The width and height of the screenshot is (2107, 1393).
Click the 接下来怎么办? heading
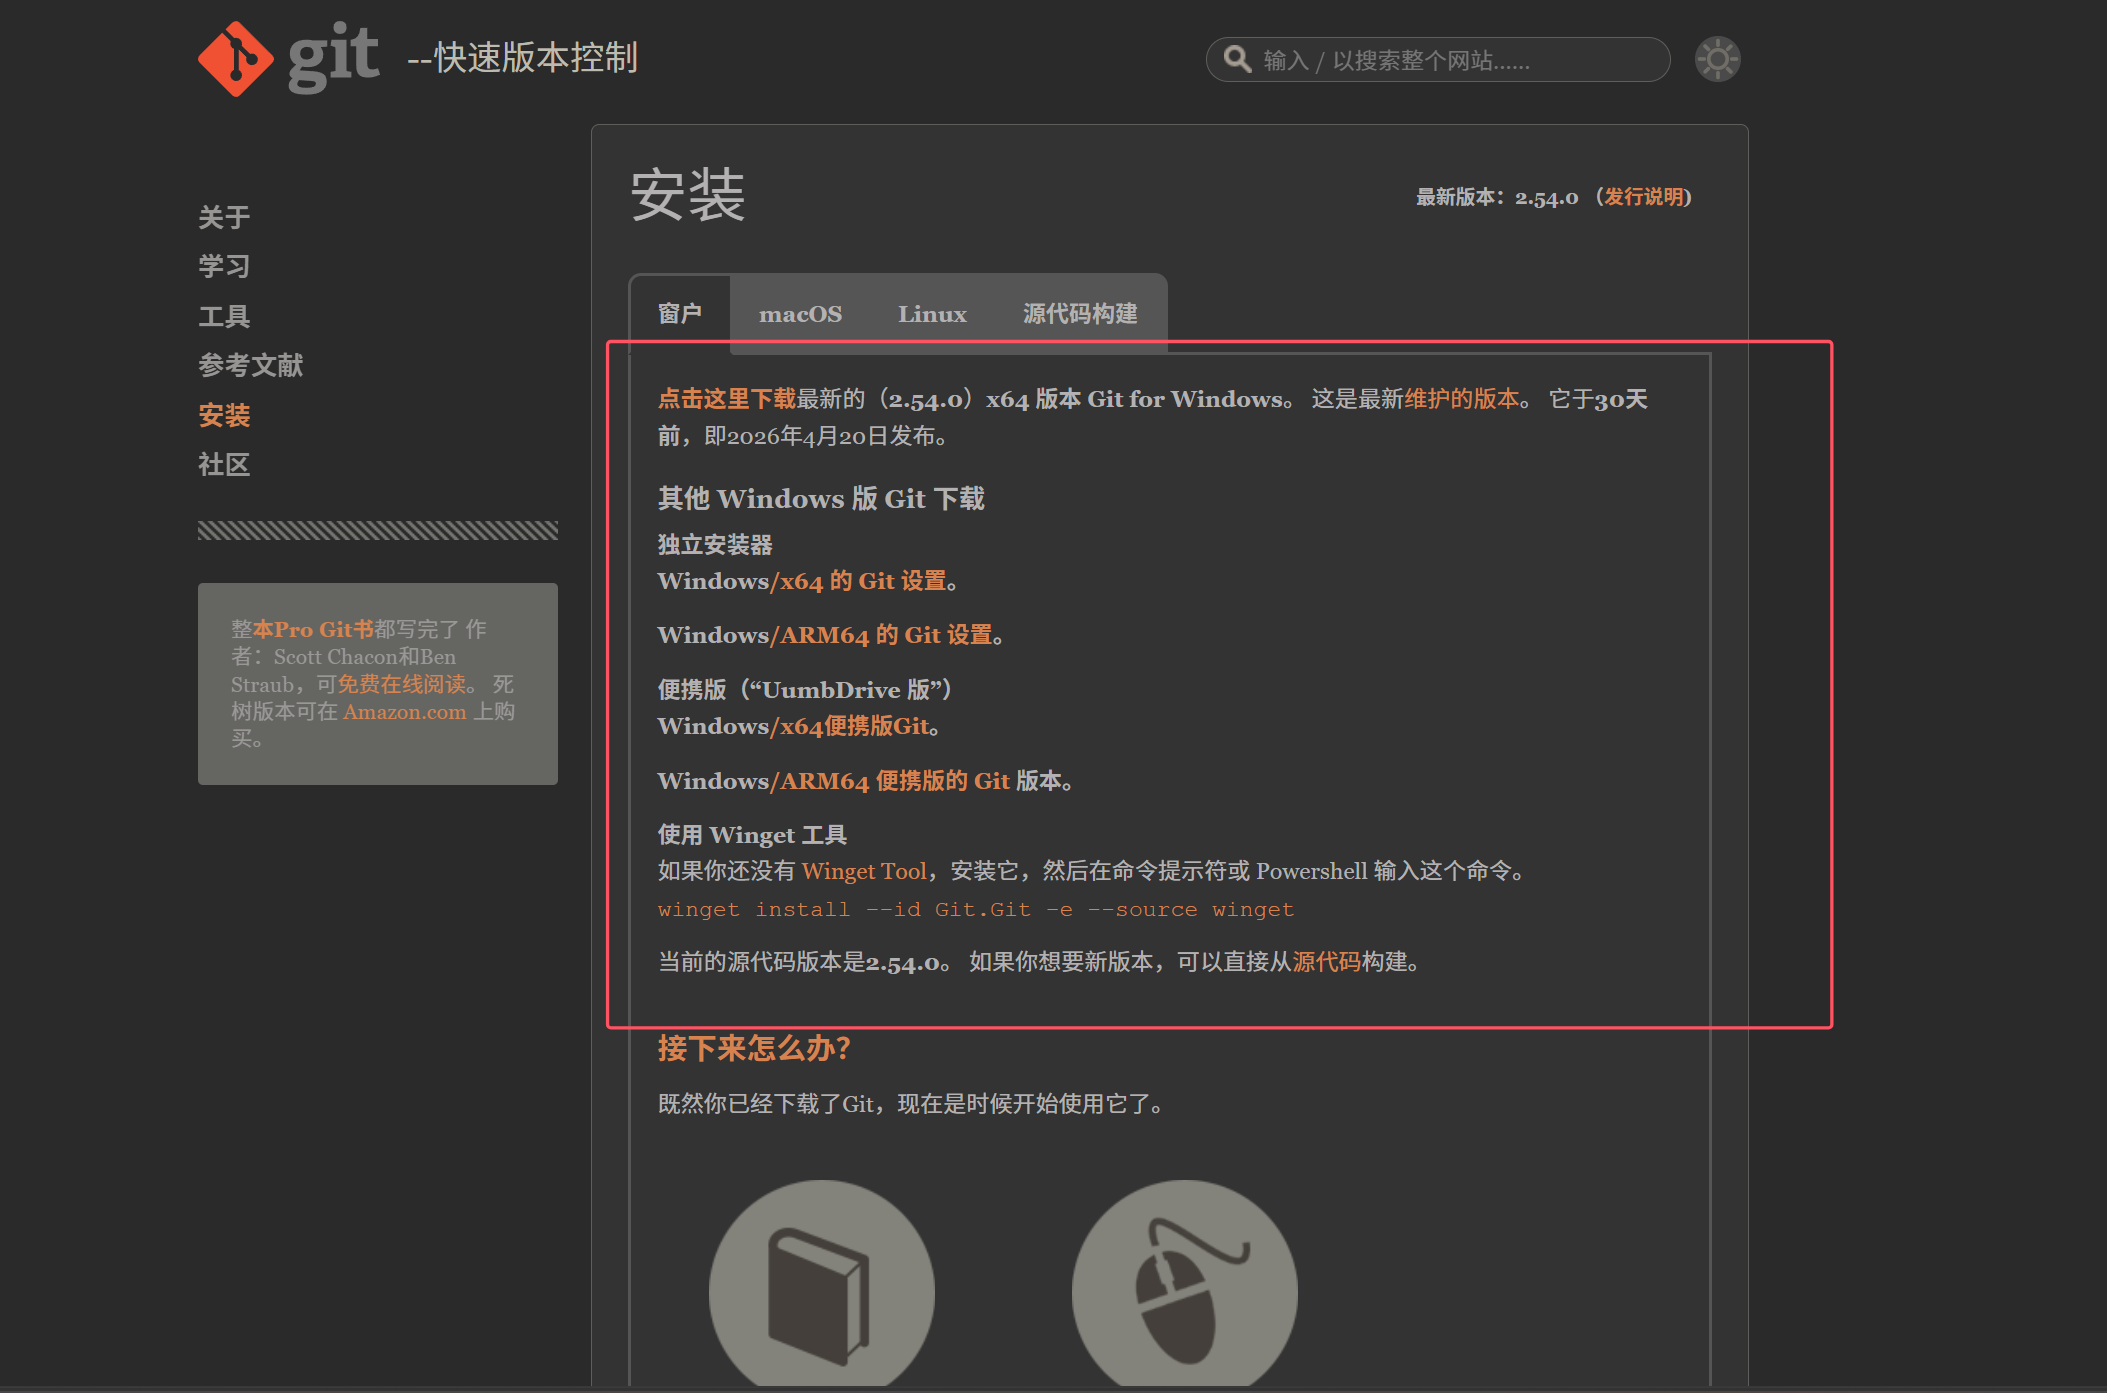pos(754,1048)
